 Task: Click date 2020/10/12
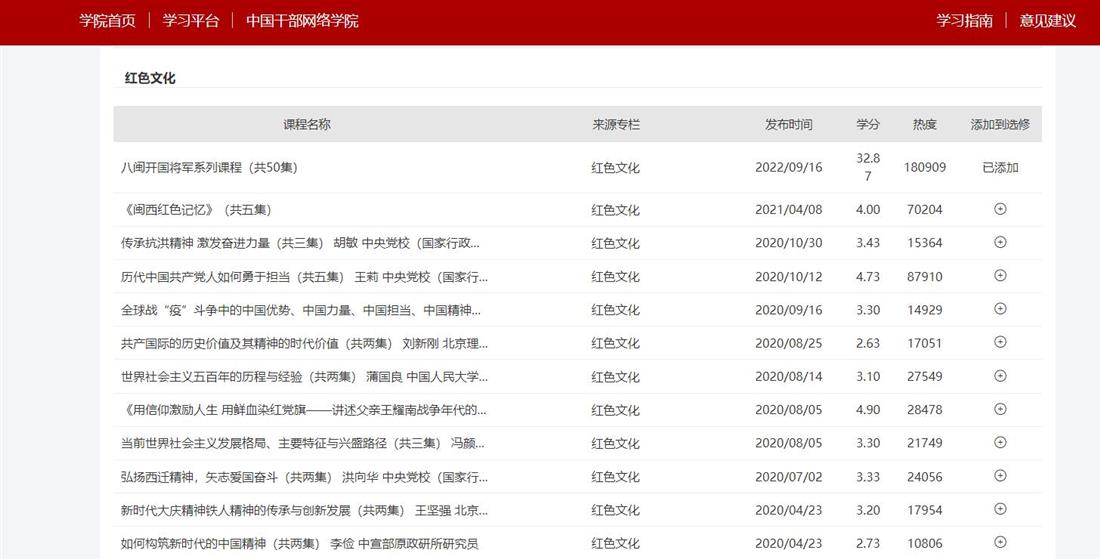pyautogui.click(x=789, y=276)
